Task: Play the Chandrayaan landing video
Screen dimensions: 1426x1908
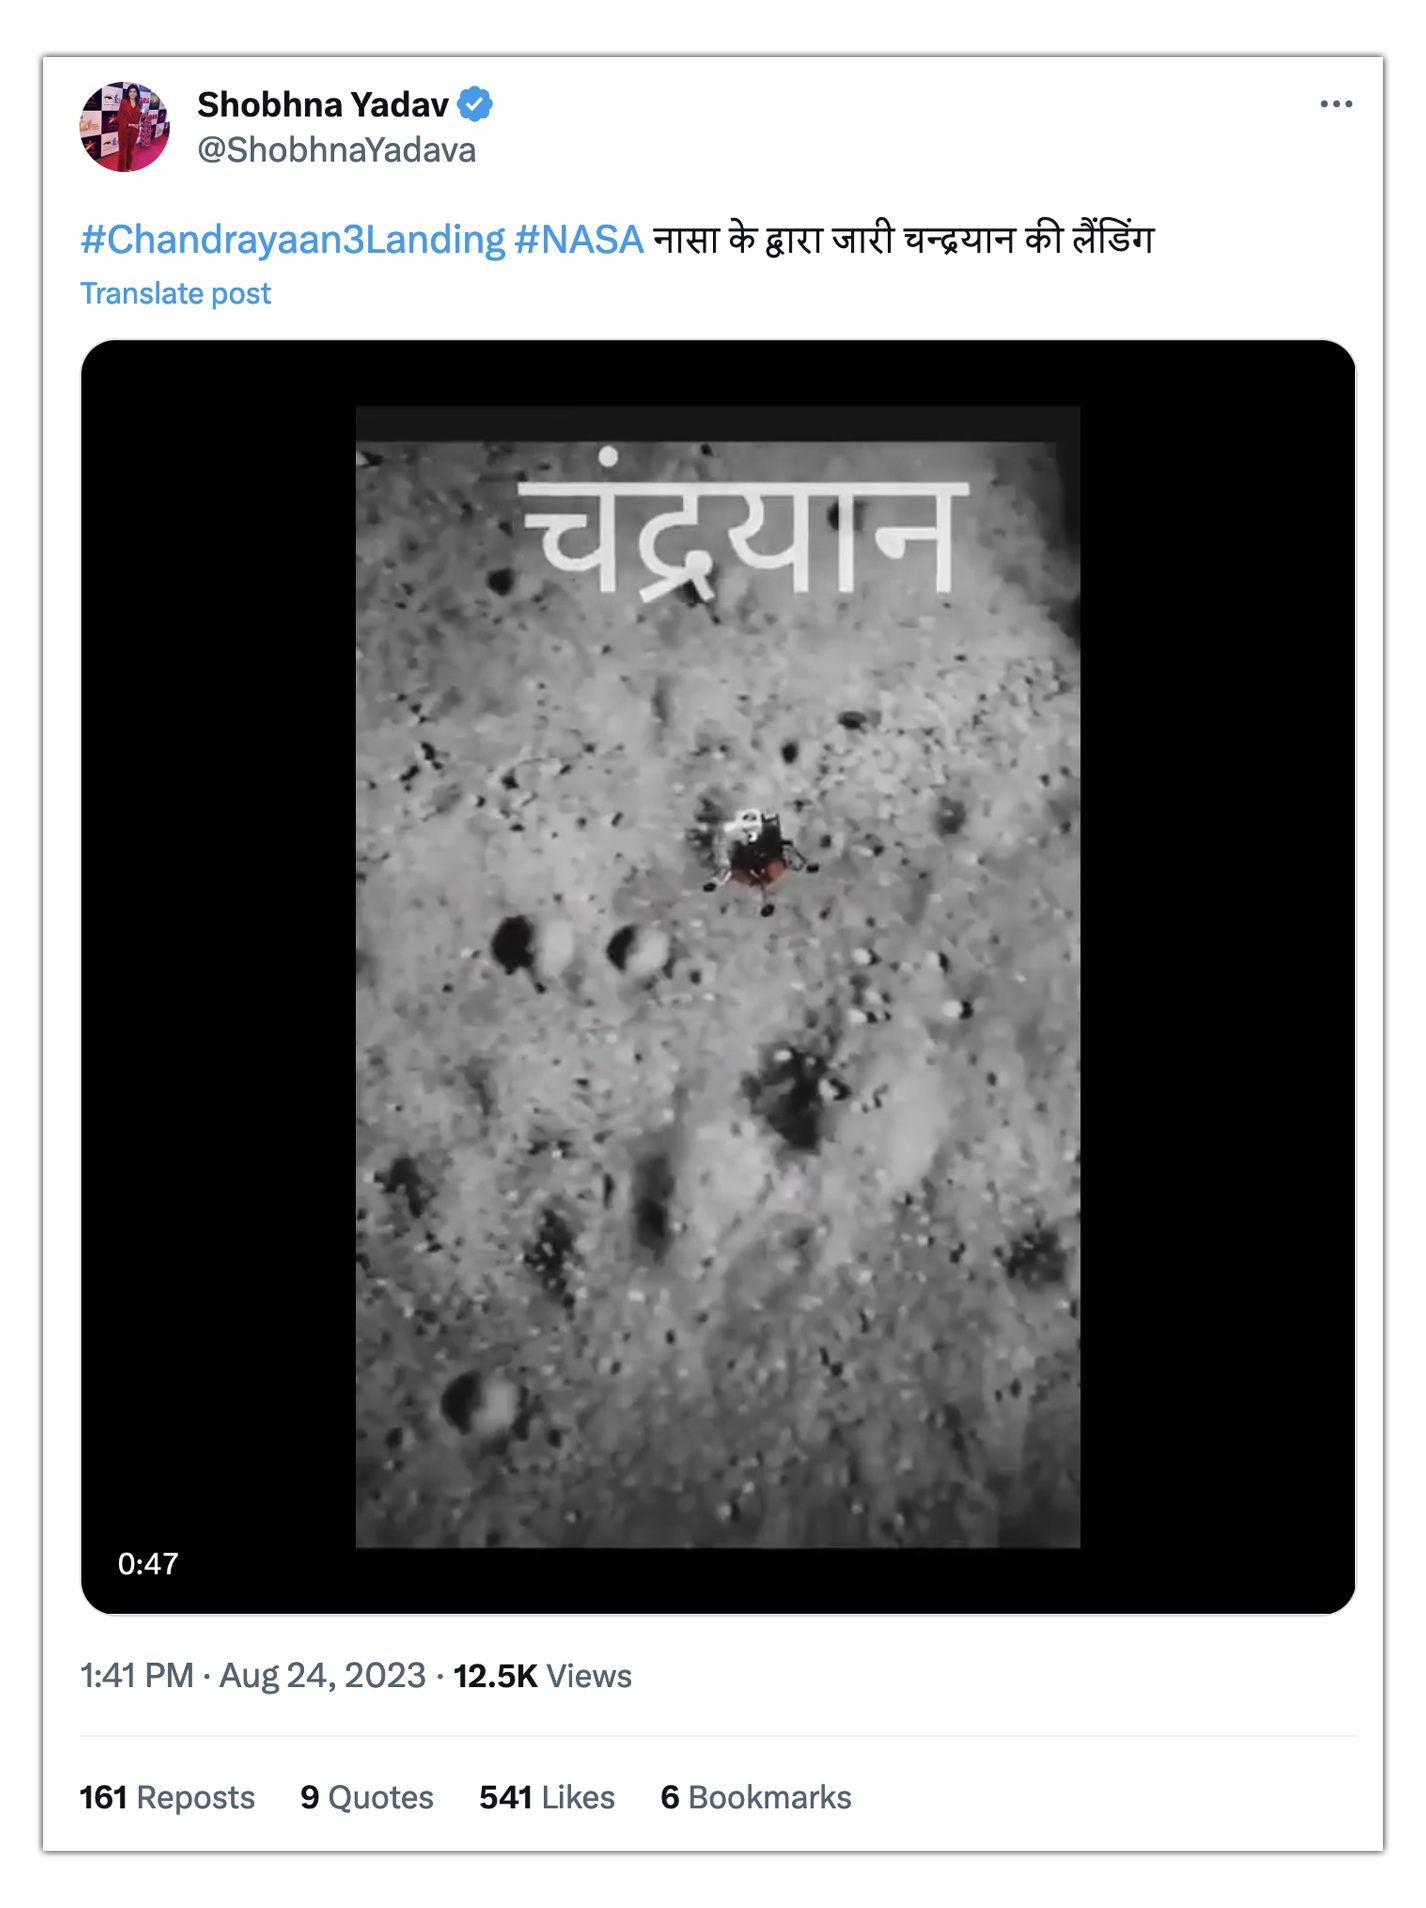Action: [x=718, y=977]
